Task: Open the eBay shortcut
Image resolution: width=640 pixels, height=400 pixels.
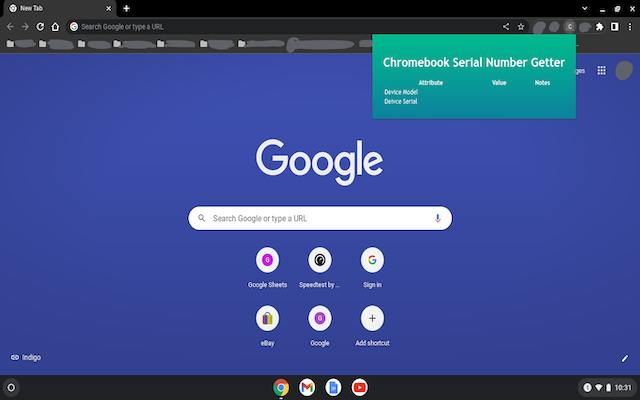Action: click(x=267, y=325)
